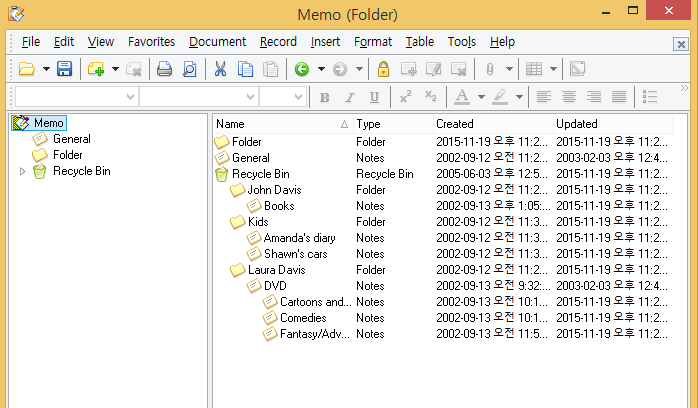Image resolution: width=698 pixels, height=408 pixels.
Task: Click the Save floppy disk icon
Action: [x=65, y=69]
